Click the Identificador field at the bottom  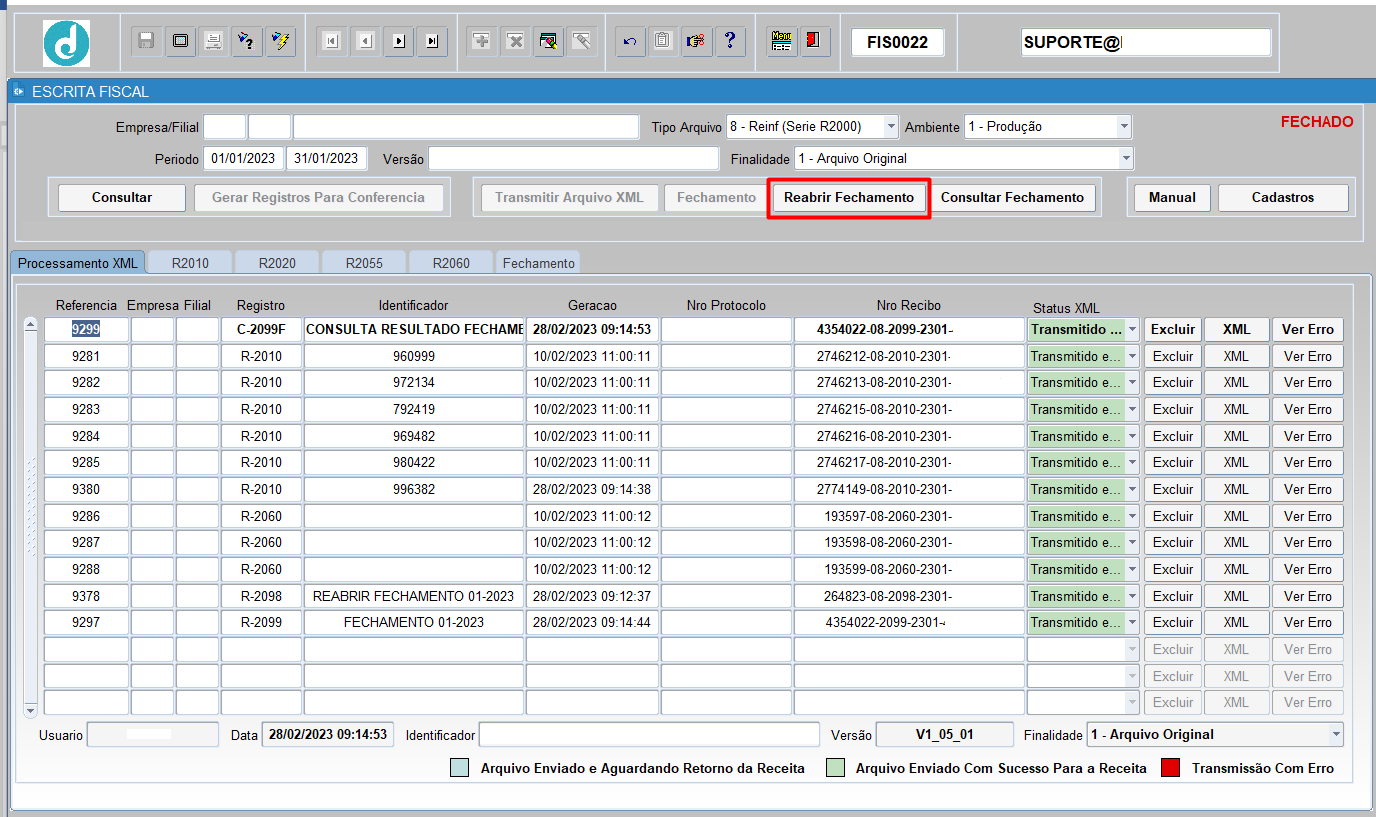click(649, 735)
